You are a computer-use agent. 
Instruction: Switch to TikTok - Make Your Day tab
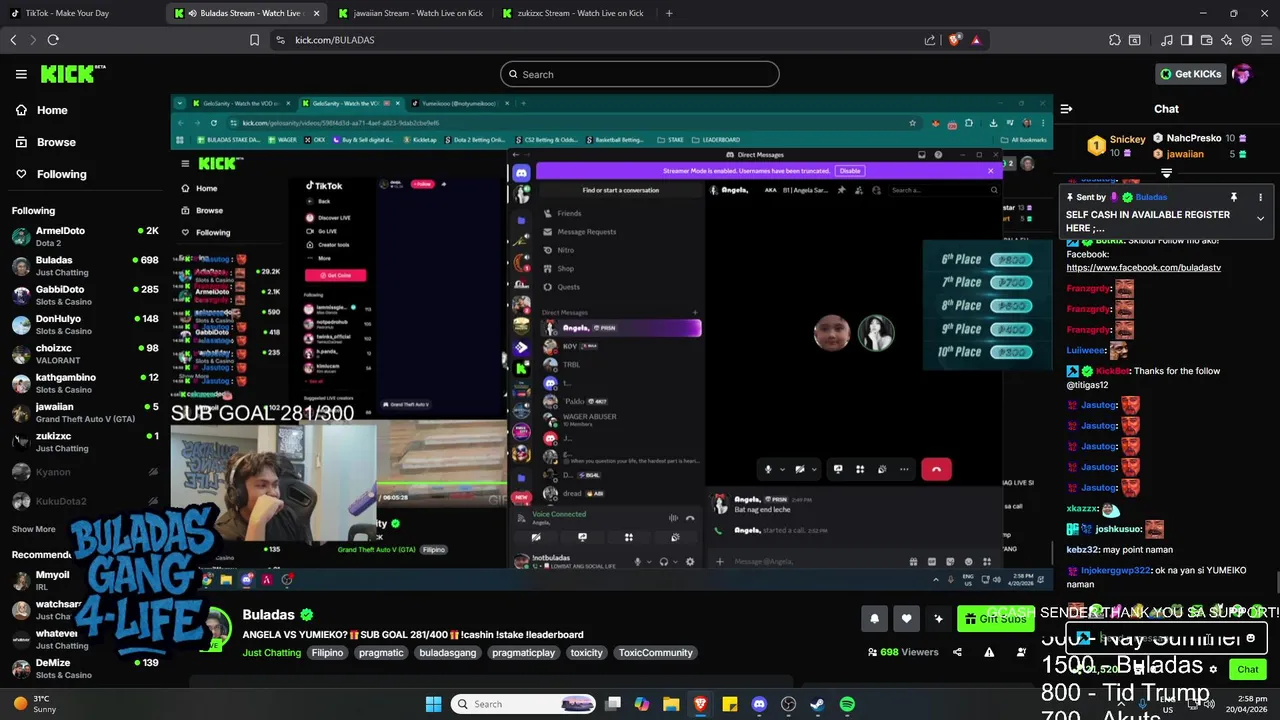(79, 13)
